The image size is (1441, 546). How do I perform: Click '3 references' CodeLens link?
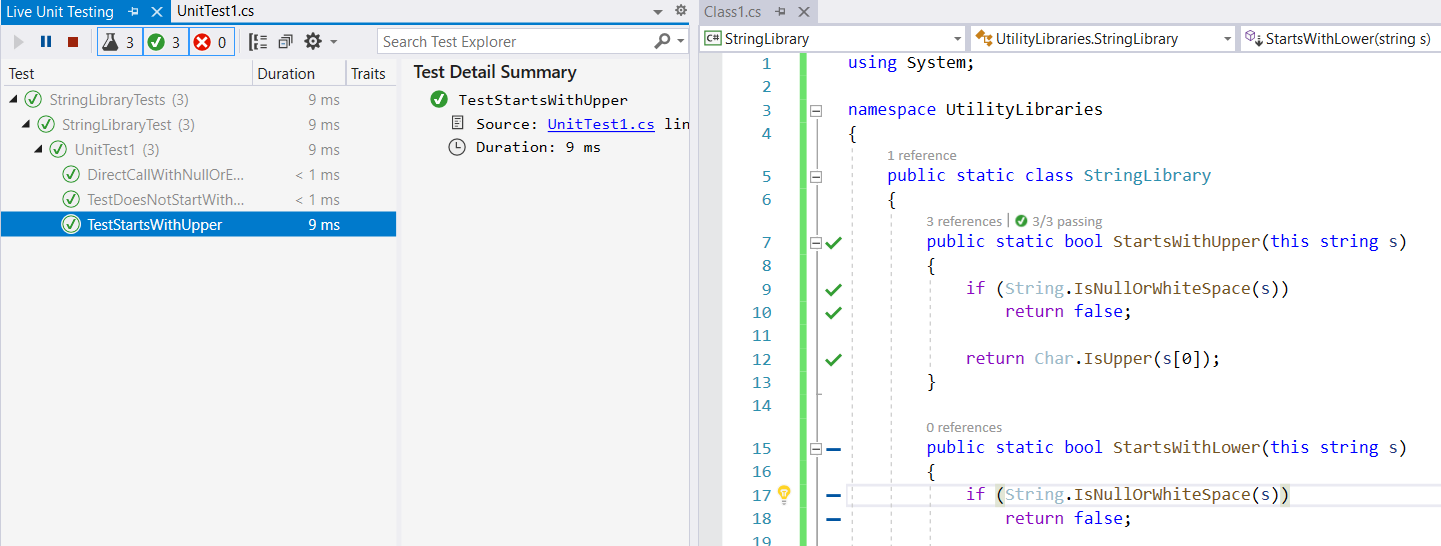point(964,221)
